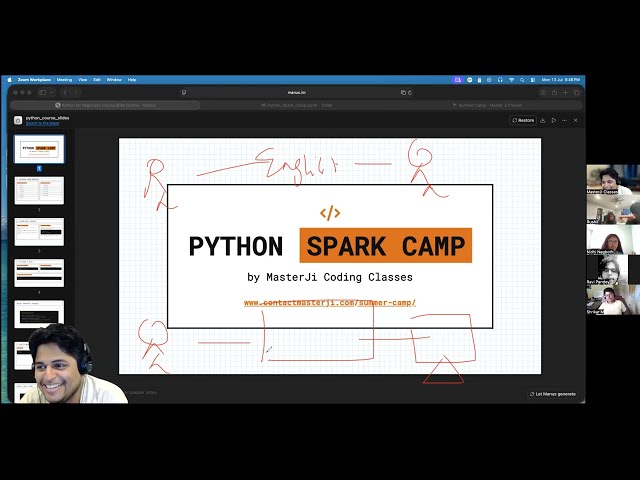640x480 pixels.
Task: Click the 'Let Manus generate' button
Action: [x=552, y=394]
